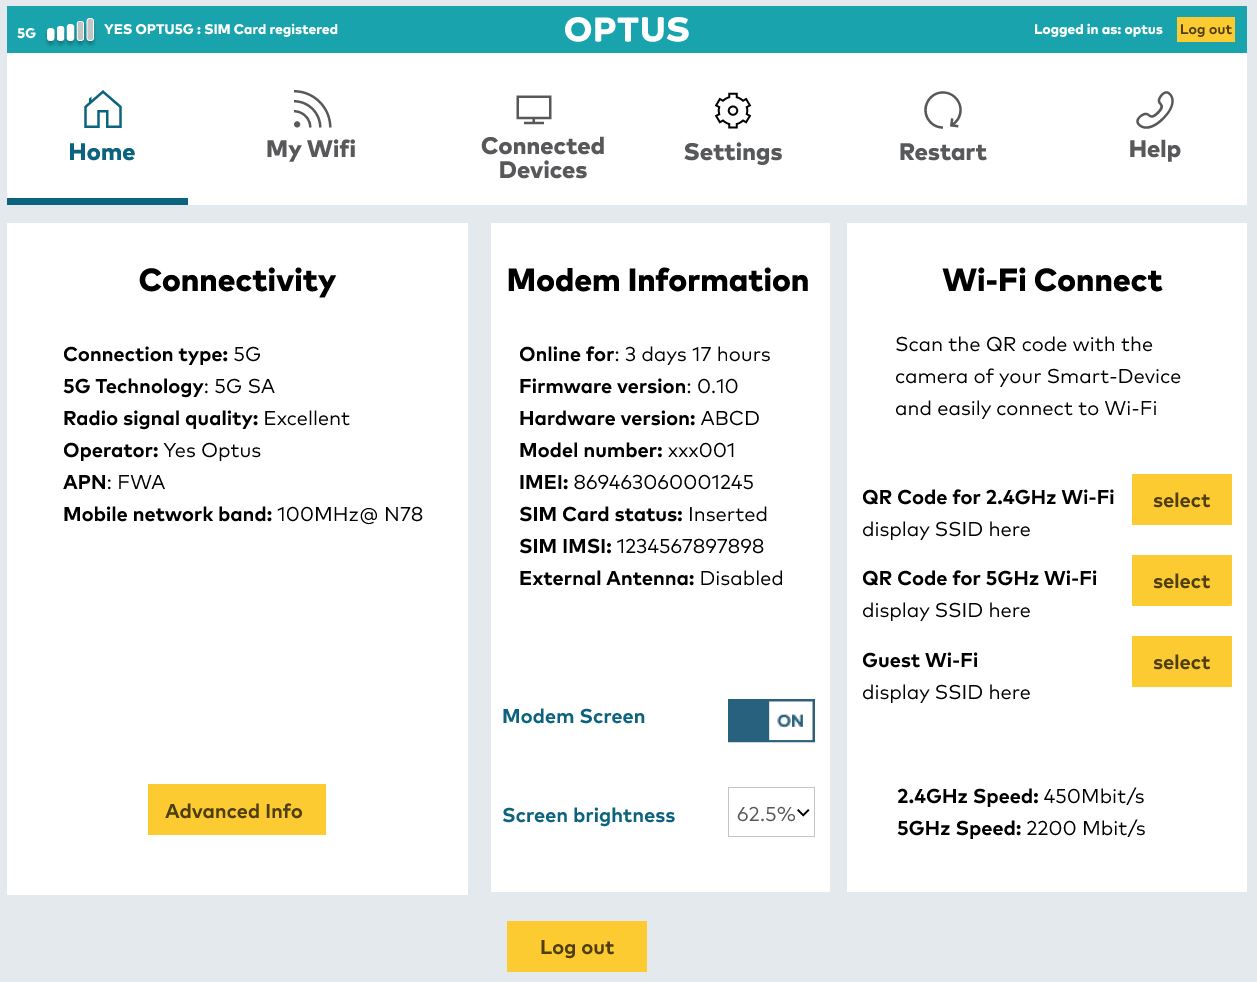The height and width of the screenshot is (982, 1257).
Task: Click 'Operator: Yes Optus' line
Action: [x=162, y=450]
